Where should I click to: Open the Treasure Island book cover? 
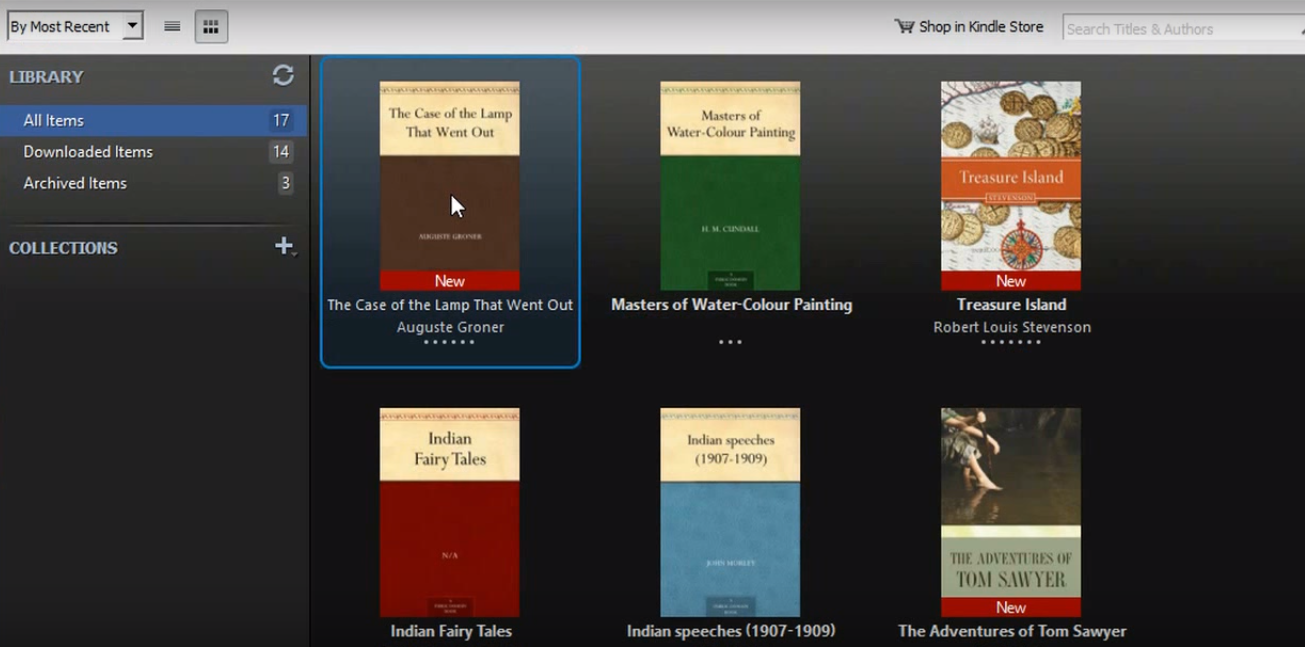point(1011,186)
